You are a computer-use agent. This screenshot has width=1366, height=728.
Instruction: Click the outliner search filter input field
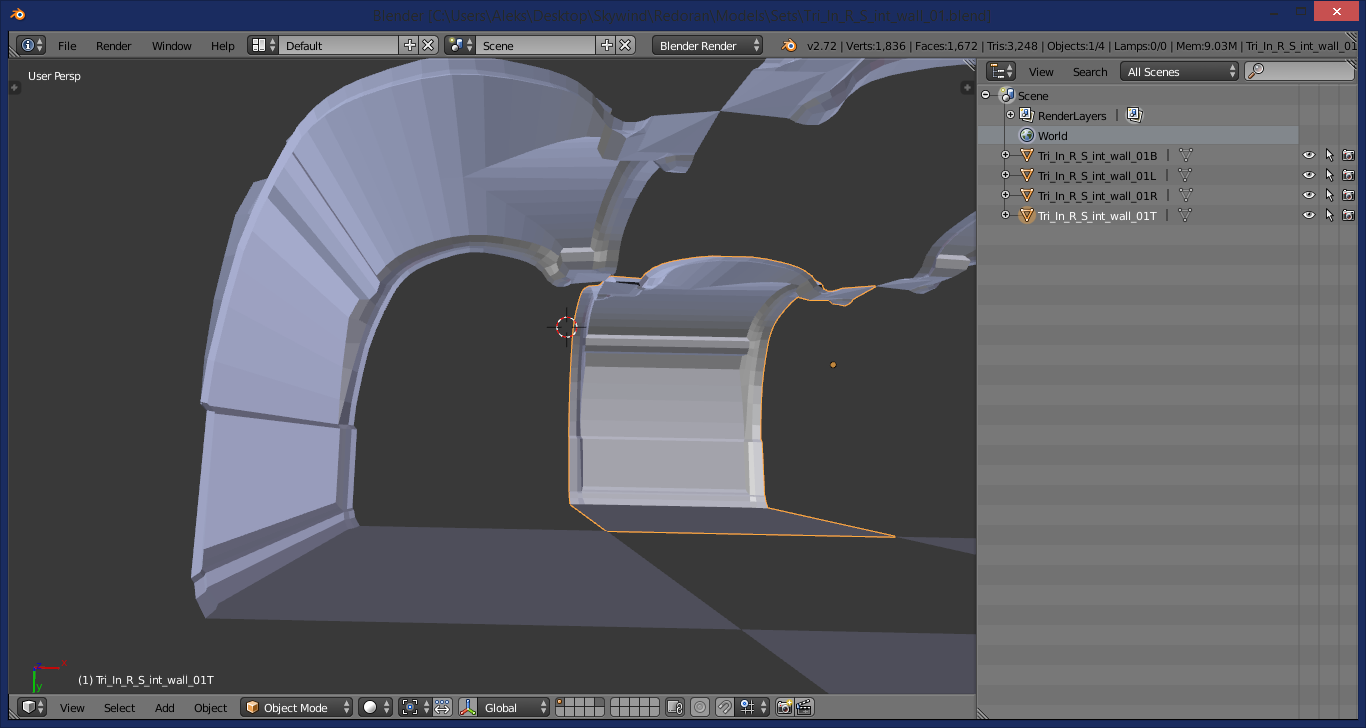pos(1299,71)
